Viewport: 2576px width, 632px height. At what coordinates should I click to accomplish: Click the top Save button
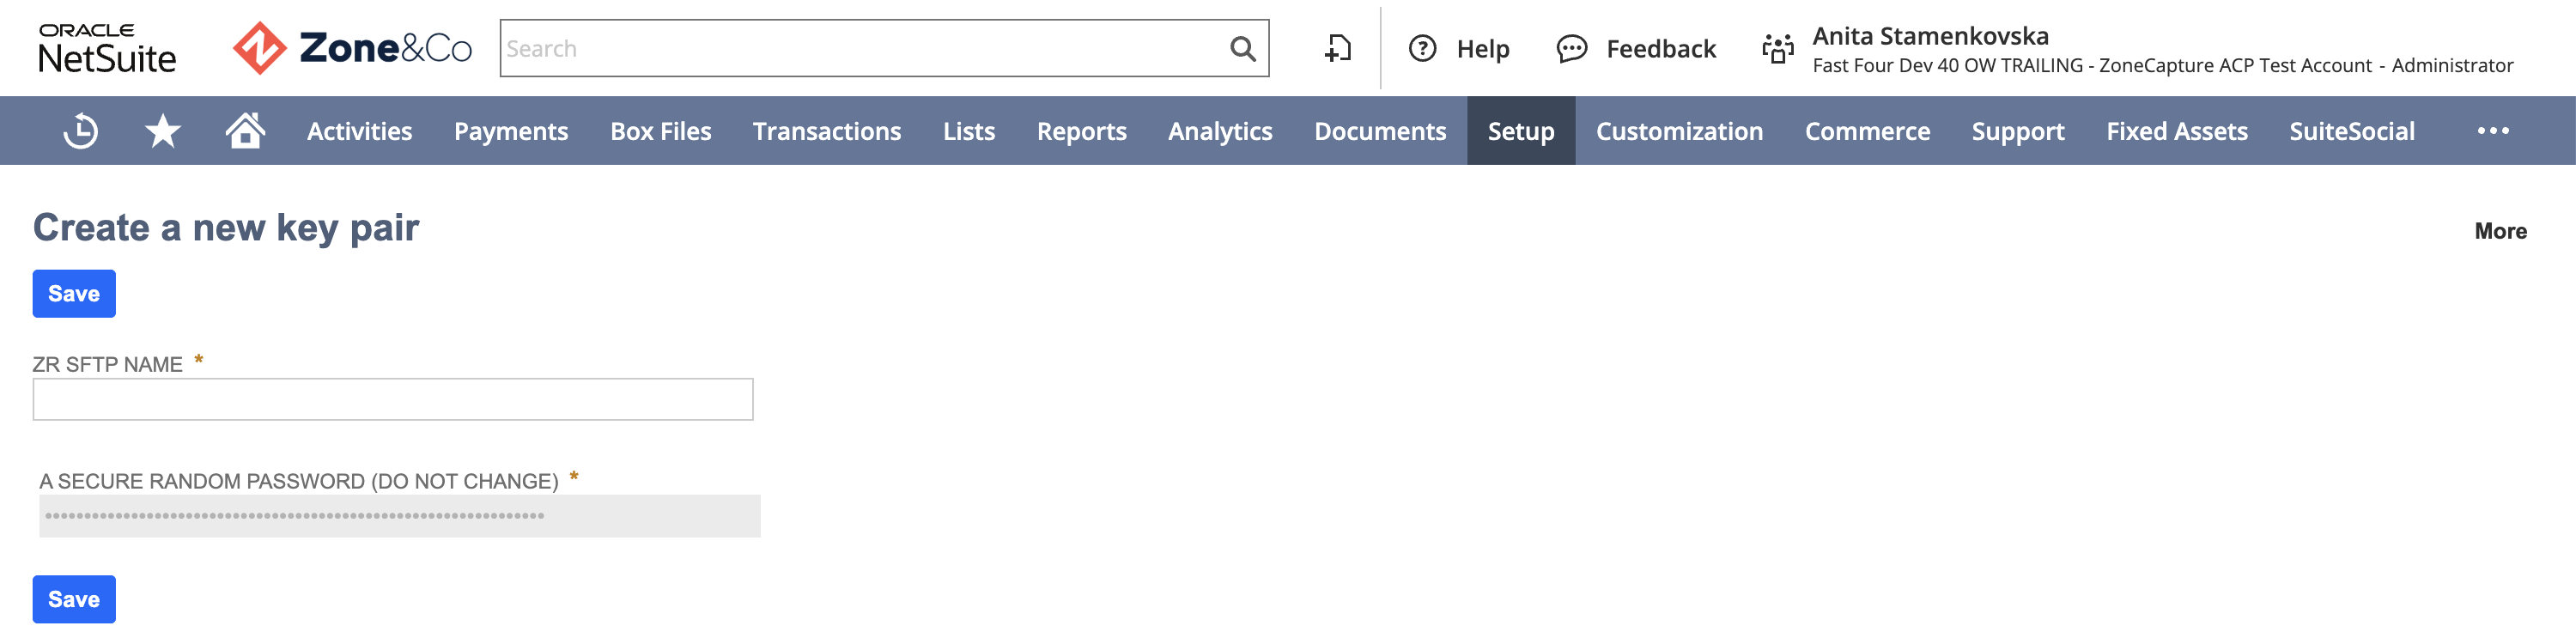[x=74, y=294]
